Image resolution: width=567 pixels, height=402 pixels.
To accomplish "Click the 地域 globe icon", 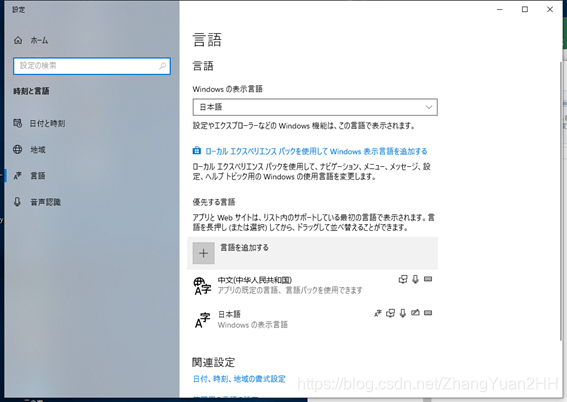I will (x=18, y=149).
